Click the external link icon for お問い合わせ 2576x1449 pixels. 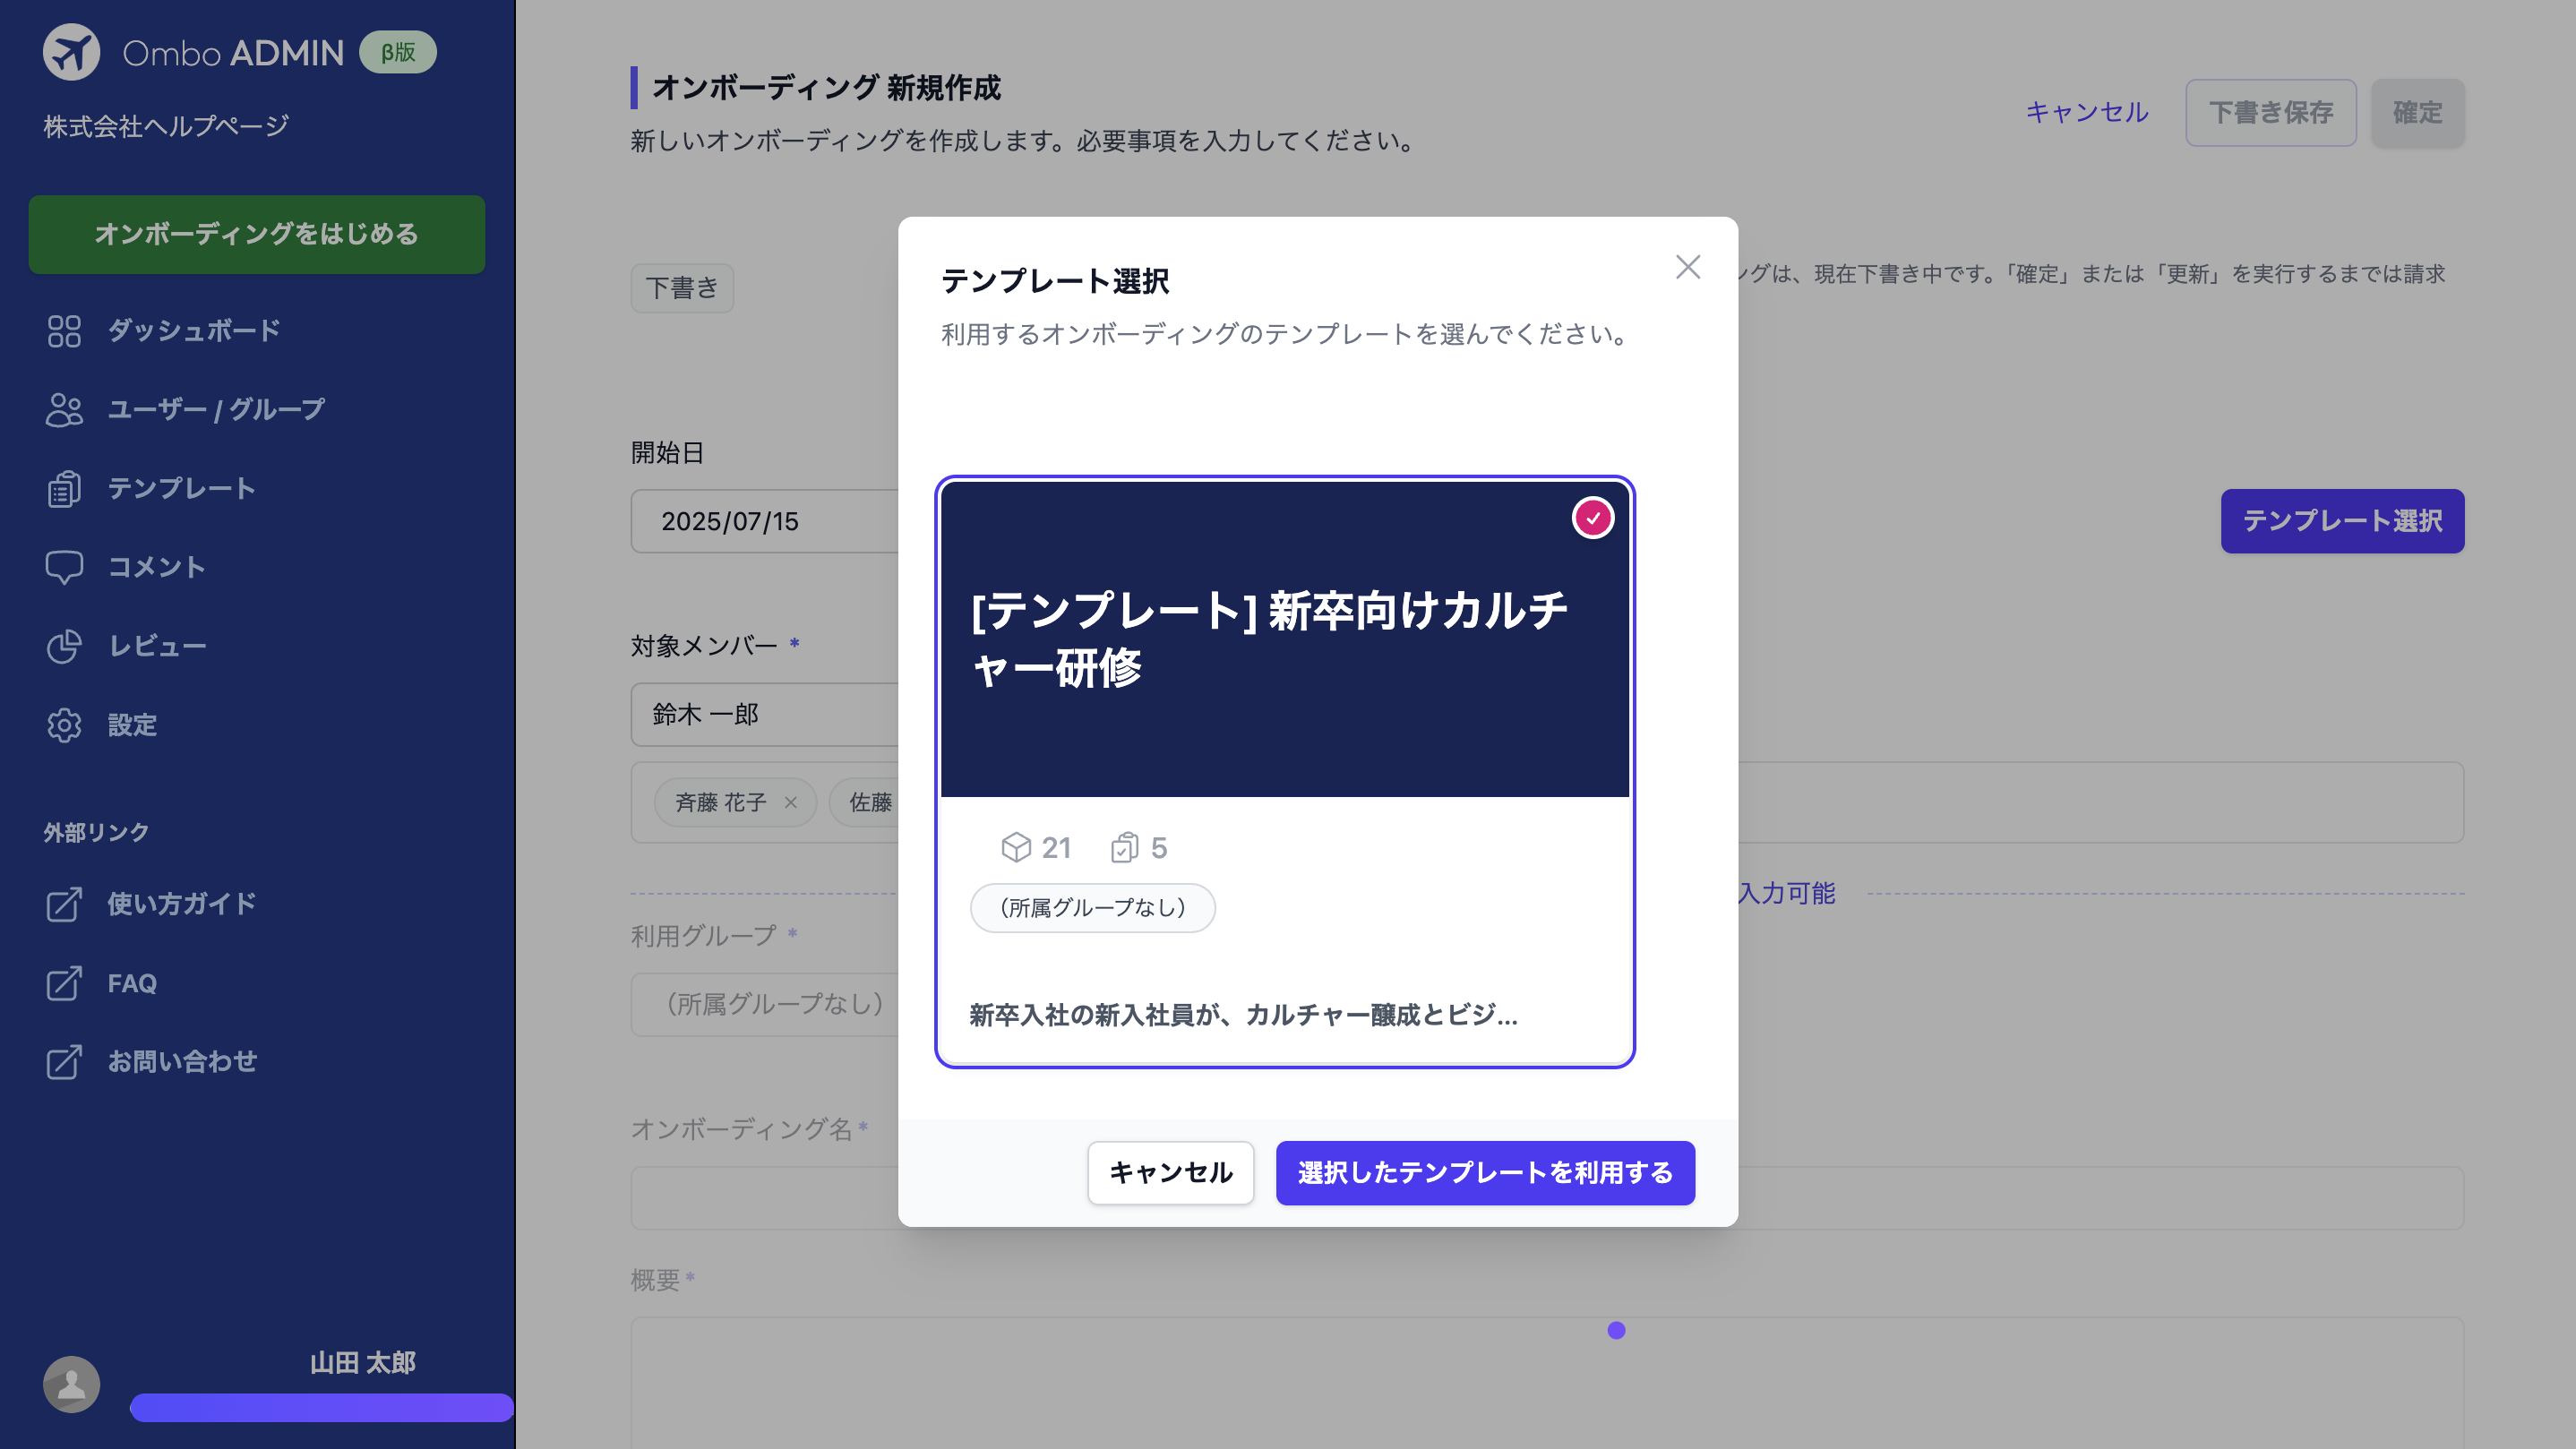64,1062
